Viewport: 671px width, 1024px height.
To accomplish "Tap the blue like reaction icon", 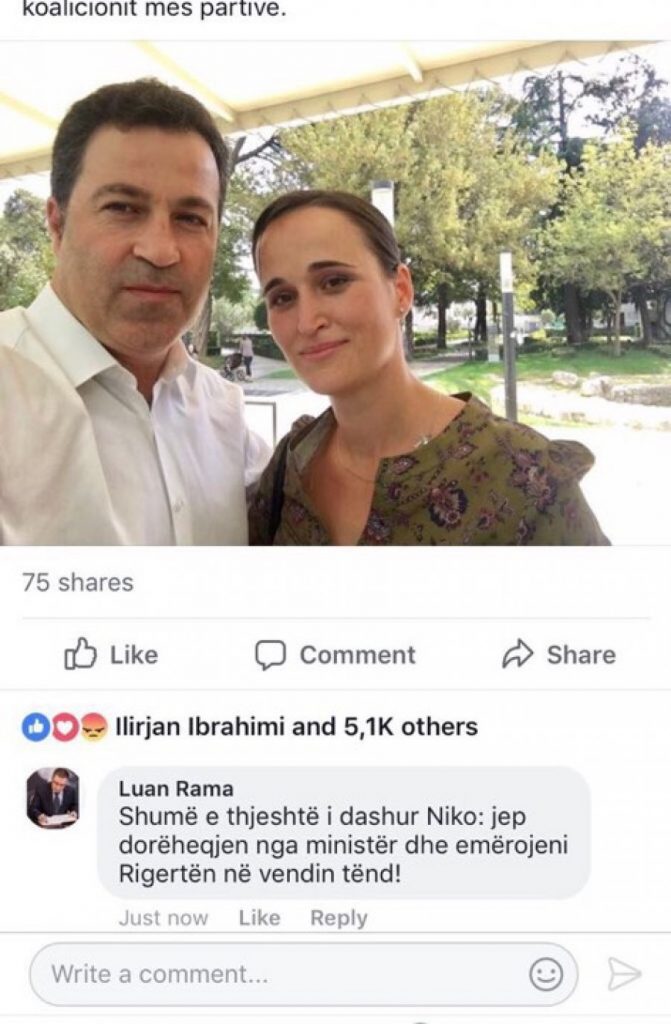I will (x=35, y=727).
